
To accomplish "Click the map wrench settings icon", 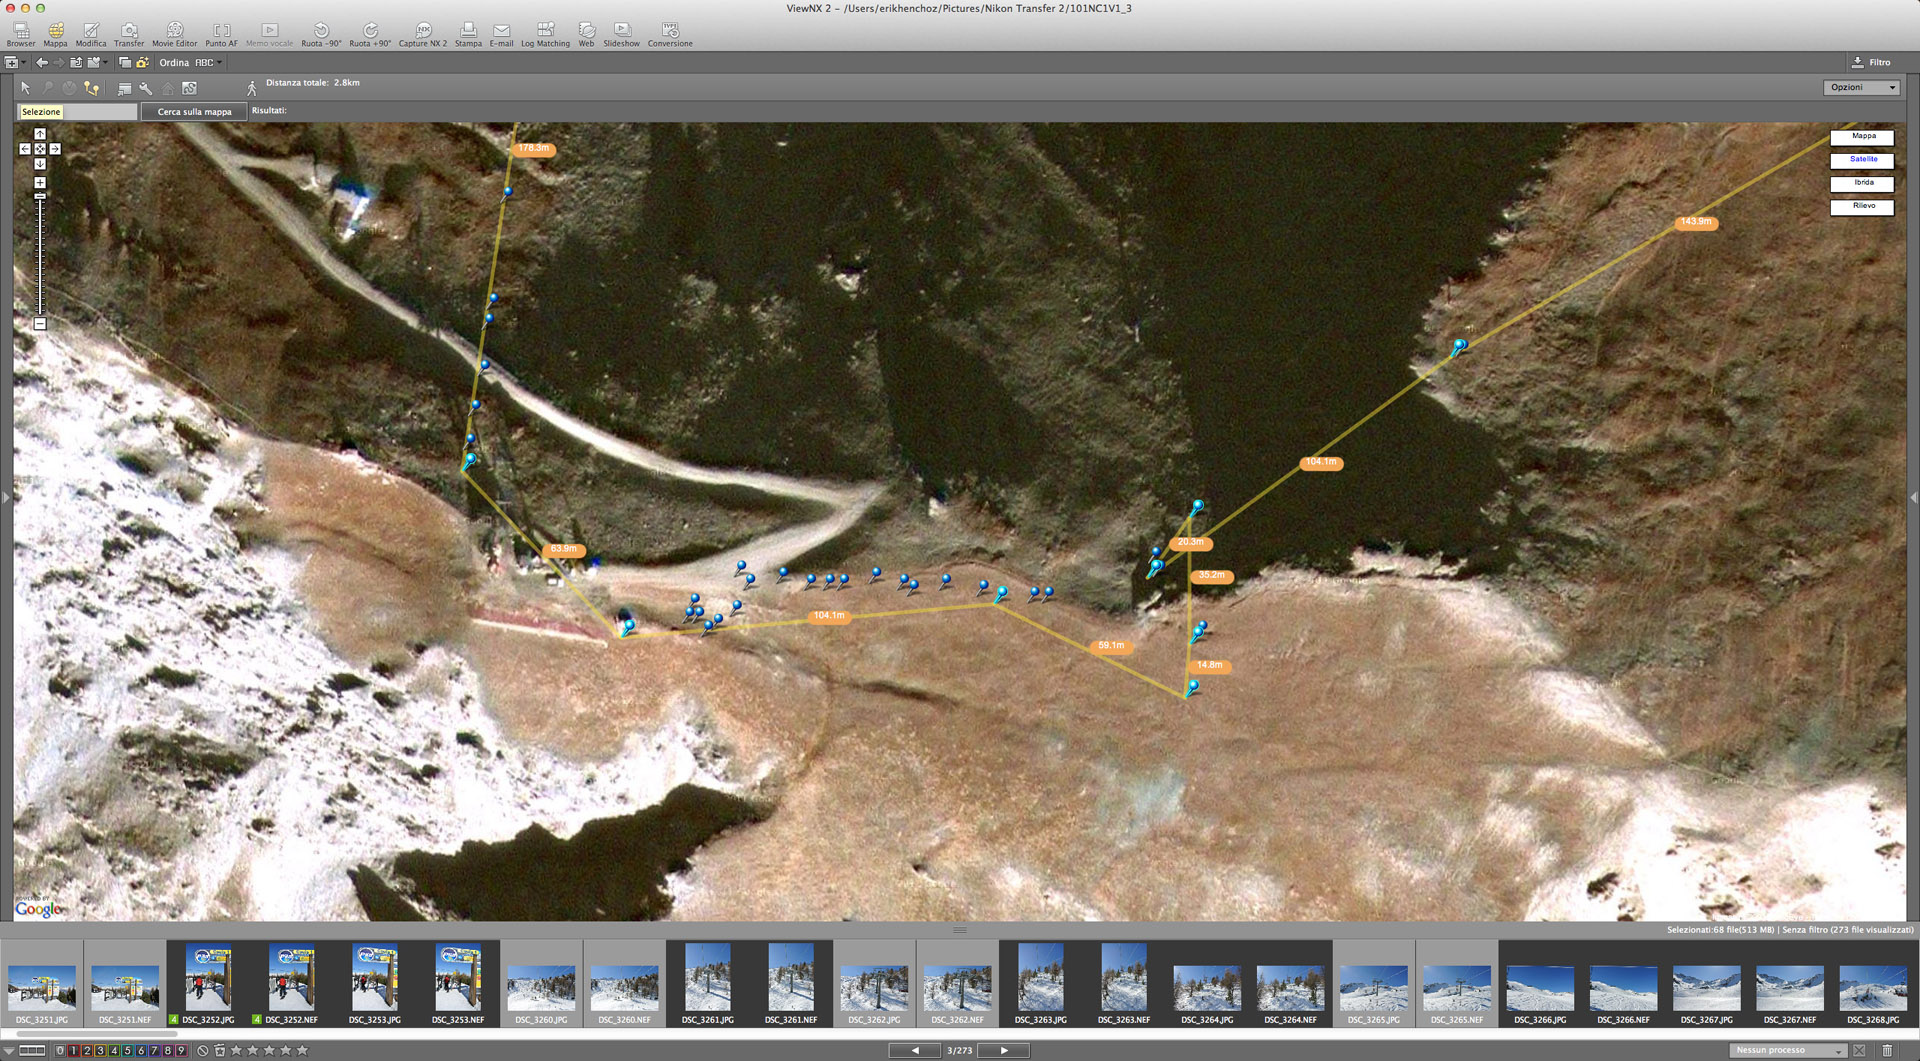I will (146, 88).
